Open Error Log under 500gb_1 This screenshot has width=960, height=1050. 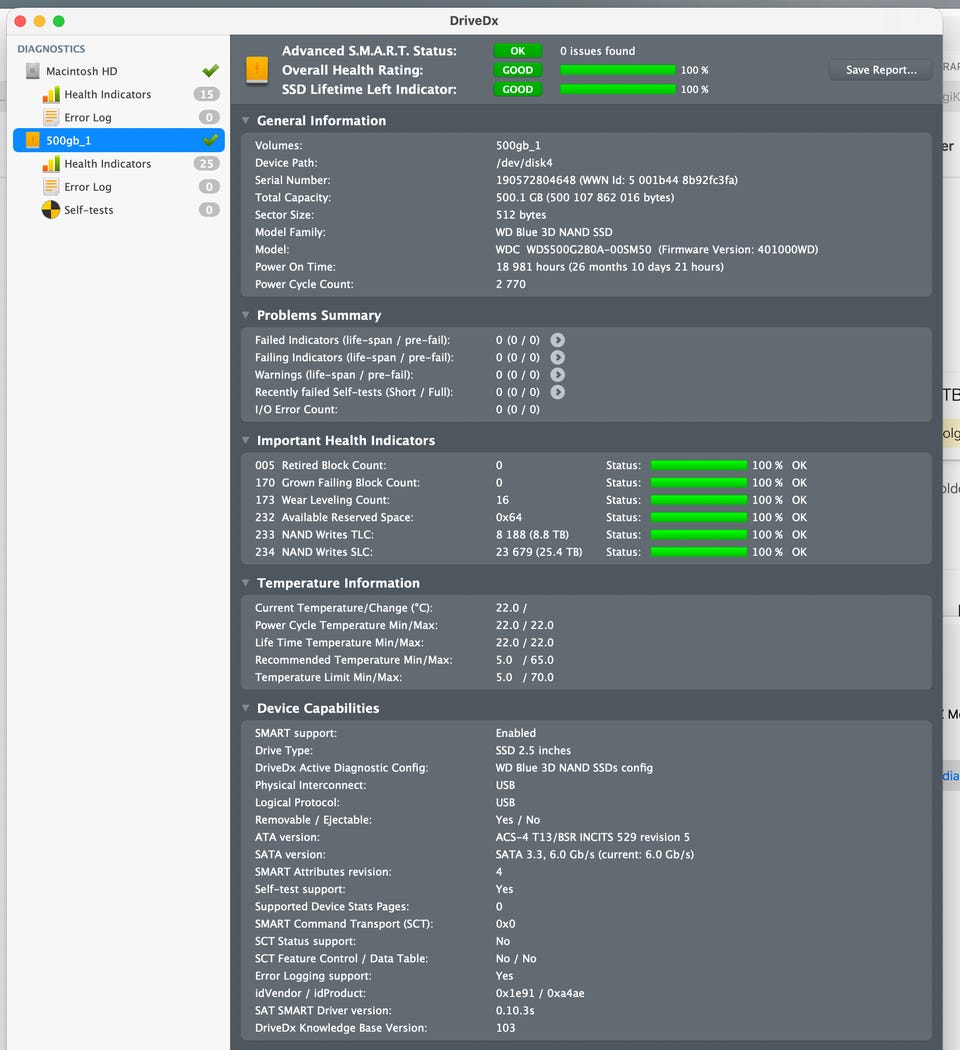click(x=118, y=187)
